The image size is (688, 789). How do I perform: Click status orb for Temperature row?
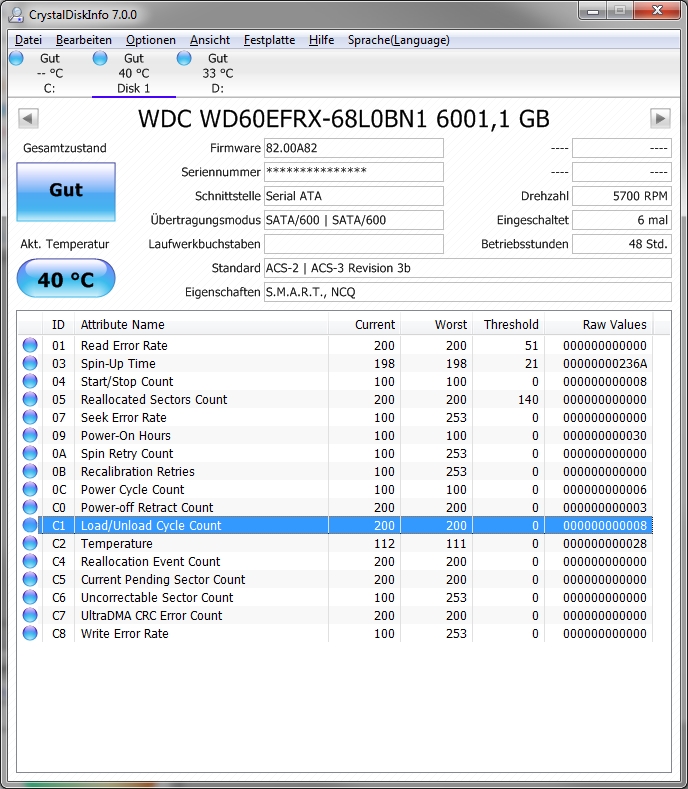coord(30,543)
